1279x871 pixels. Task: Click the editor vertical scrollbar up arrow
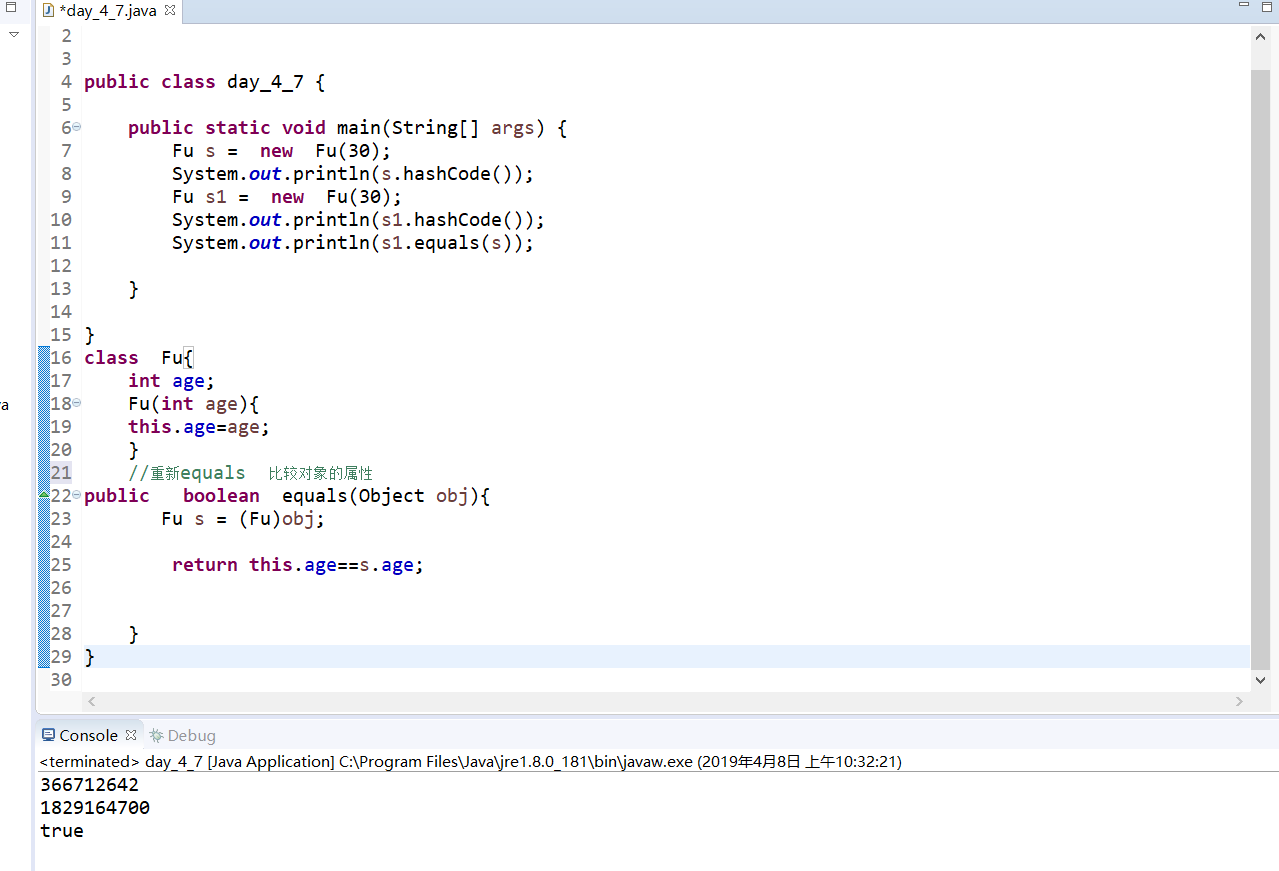pos(1260,36)
